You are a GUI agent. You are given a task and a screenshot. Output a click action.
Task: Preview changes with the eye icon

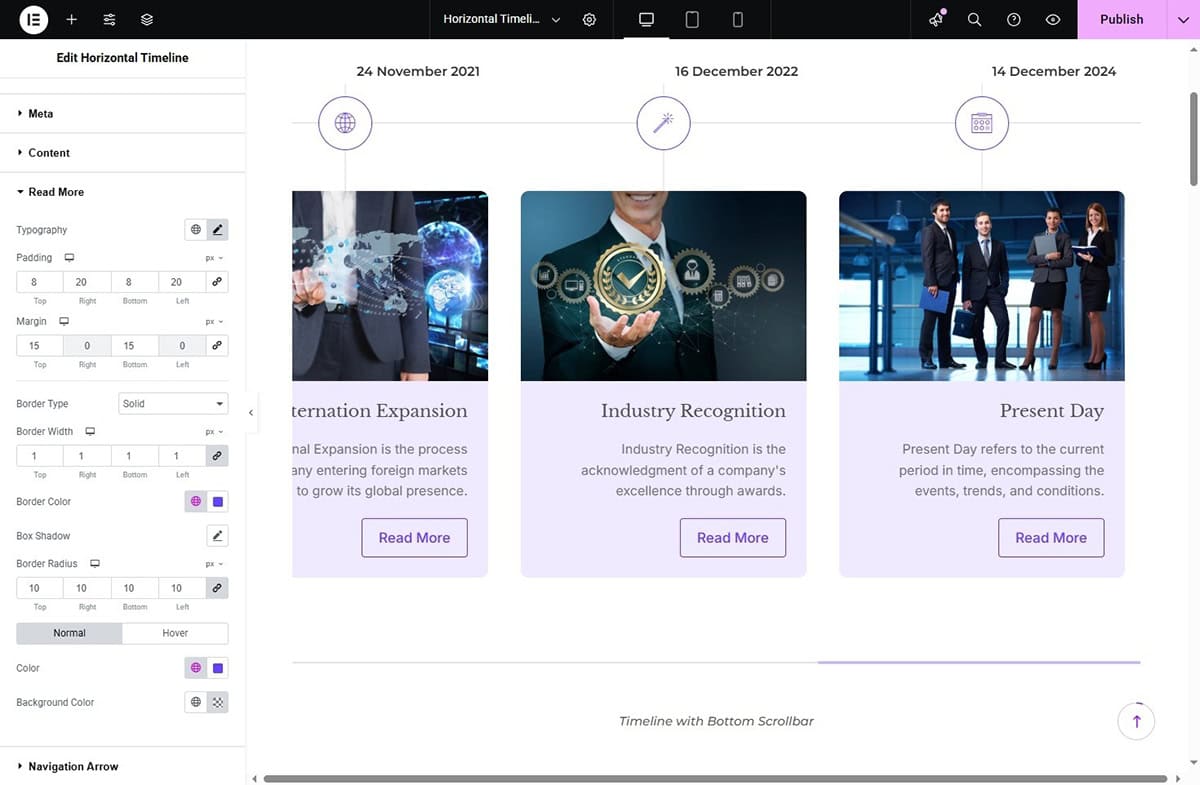[1052, 19]
